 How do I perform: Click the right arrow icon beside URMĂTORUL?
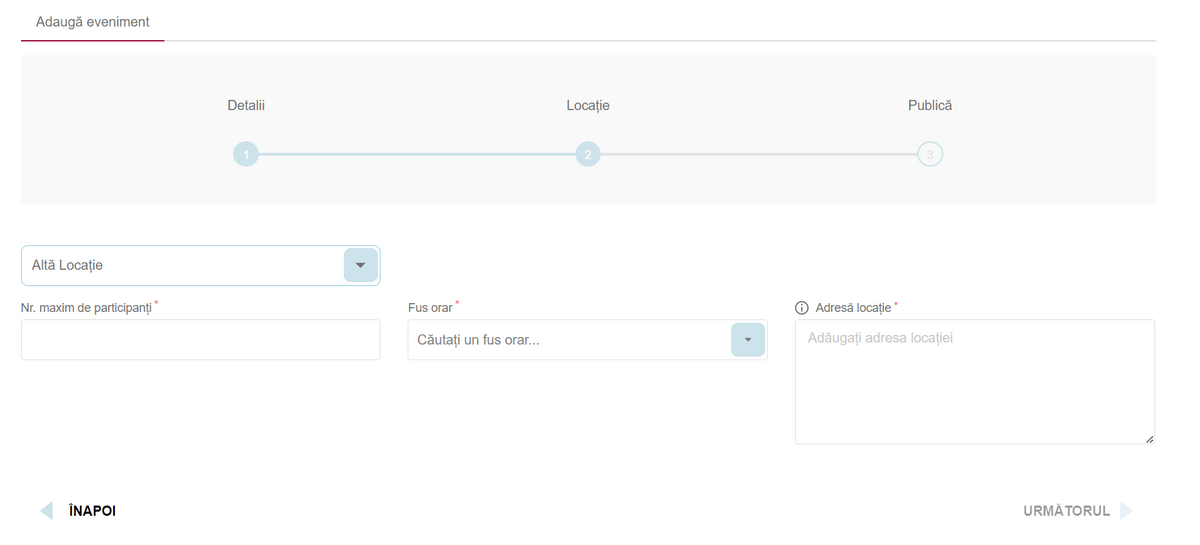click(x=1126, y=511)
